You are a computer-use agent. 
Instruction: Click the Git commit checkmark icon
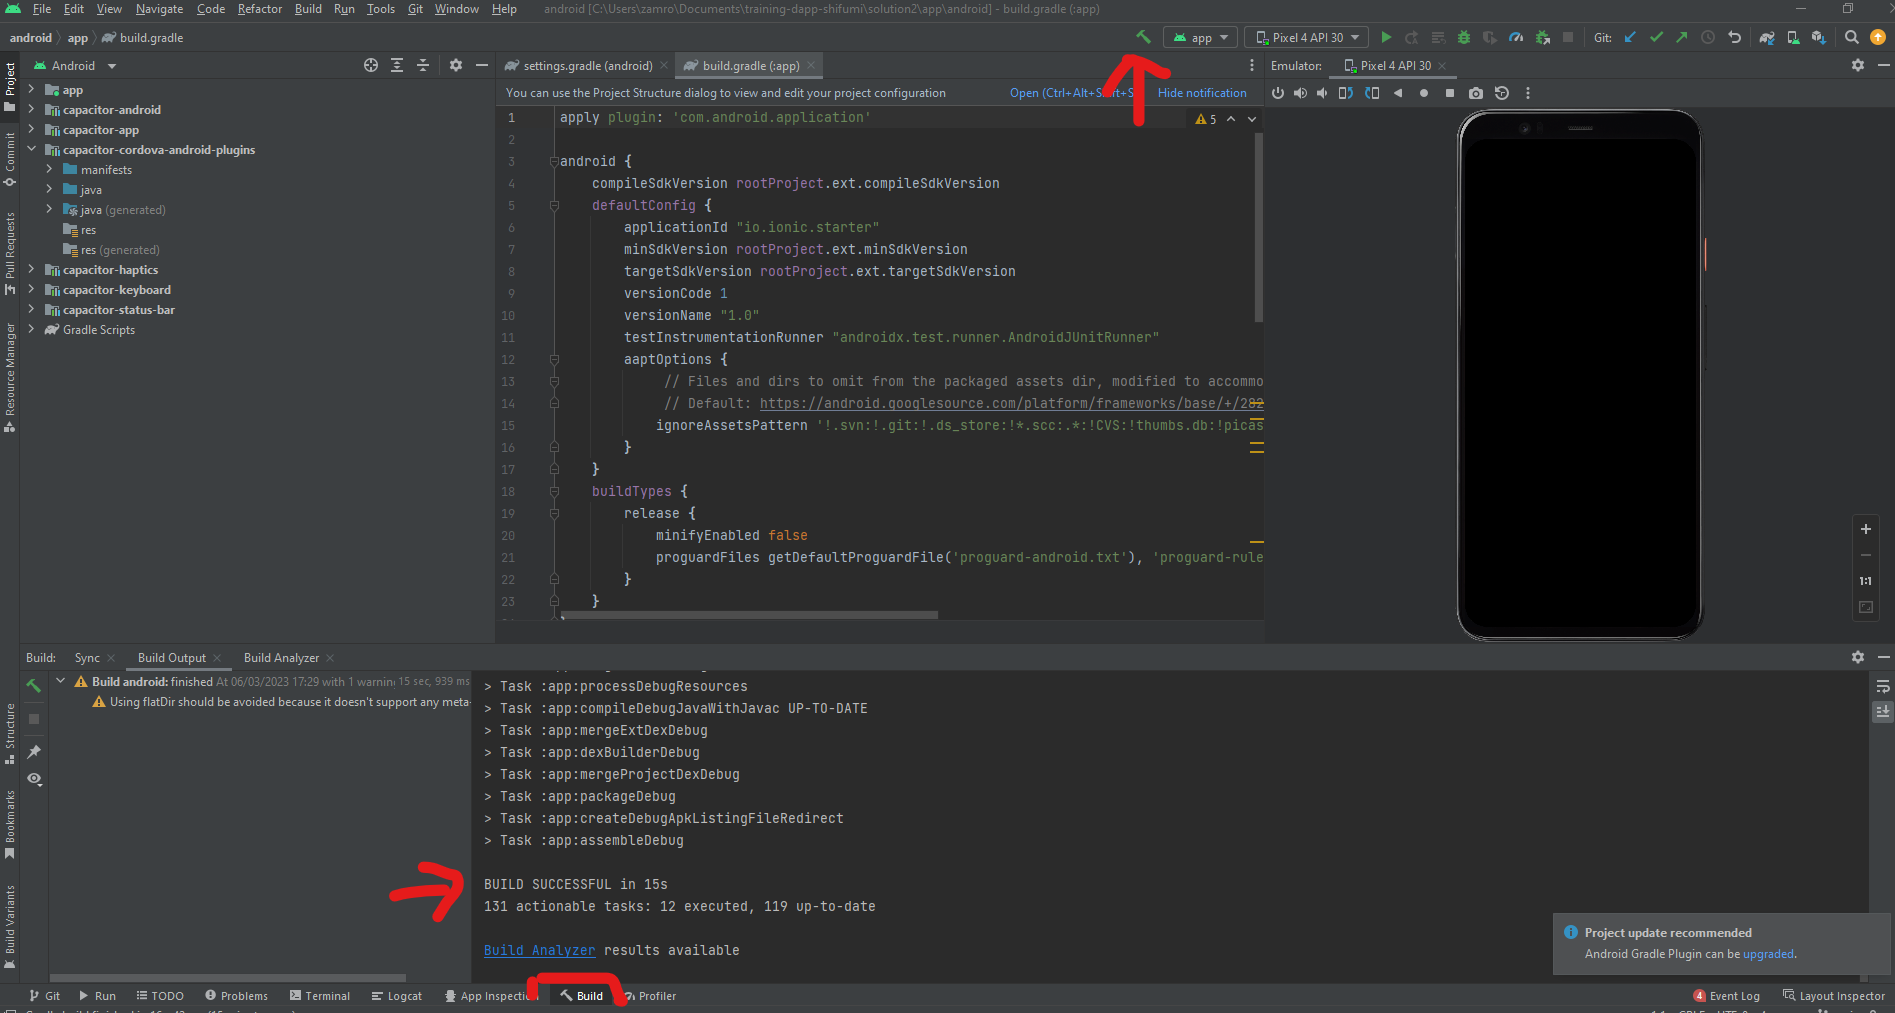point(1656,37)
